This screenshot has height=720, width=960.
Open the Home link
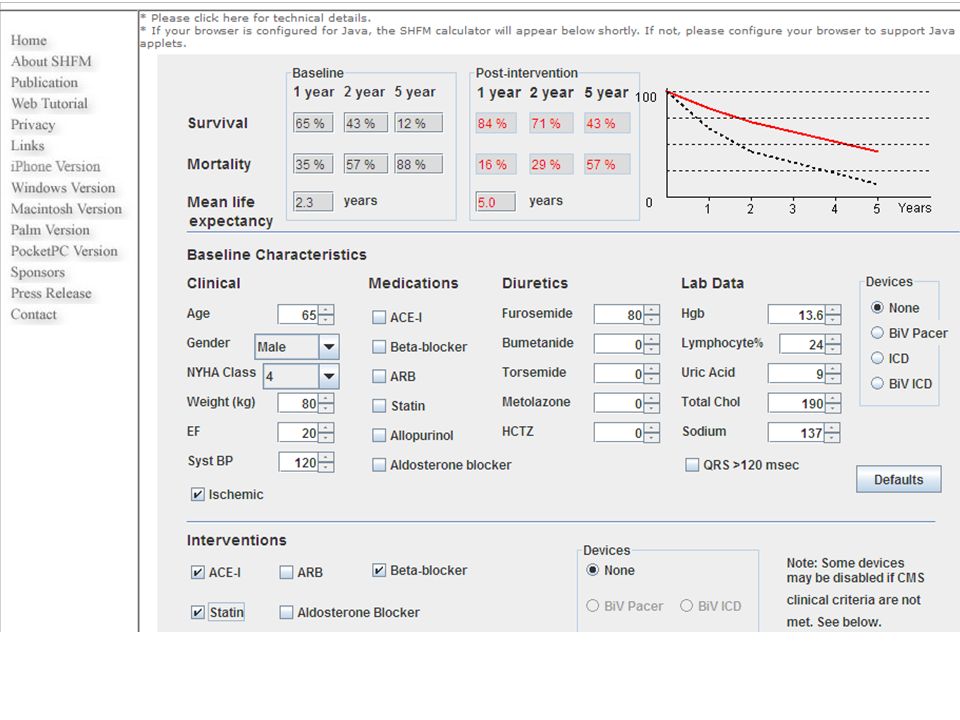click(29, 40)
